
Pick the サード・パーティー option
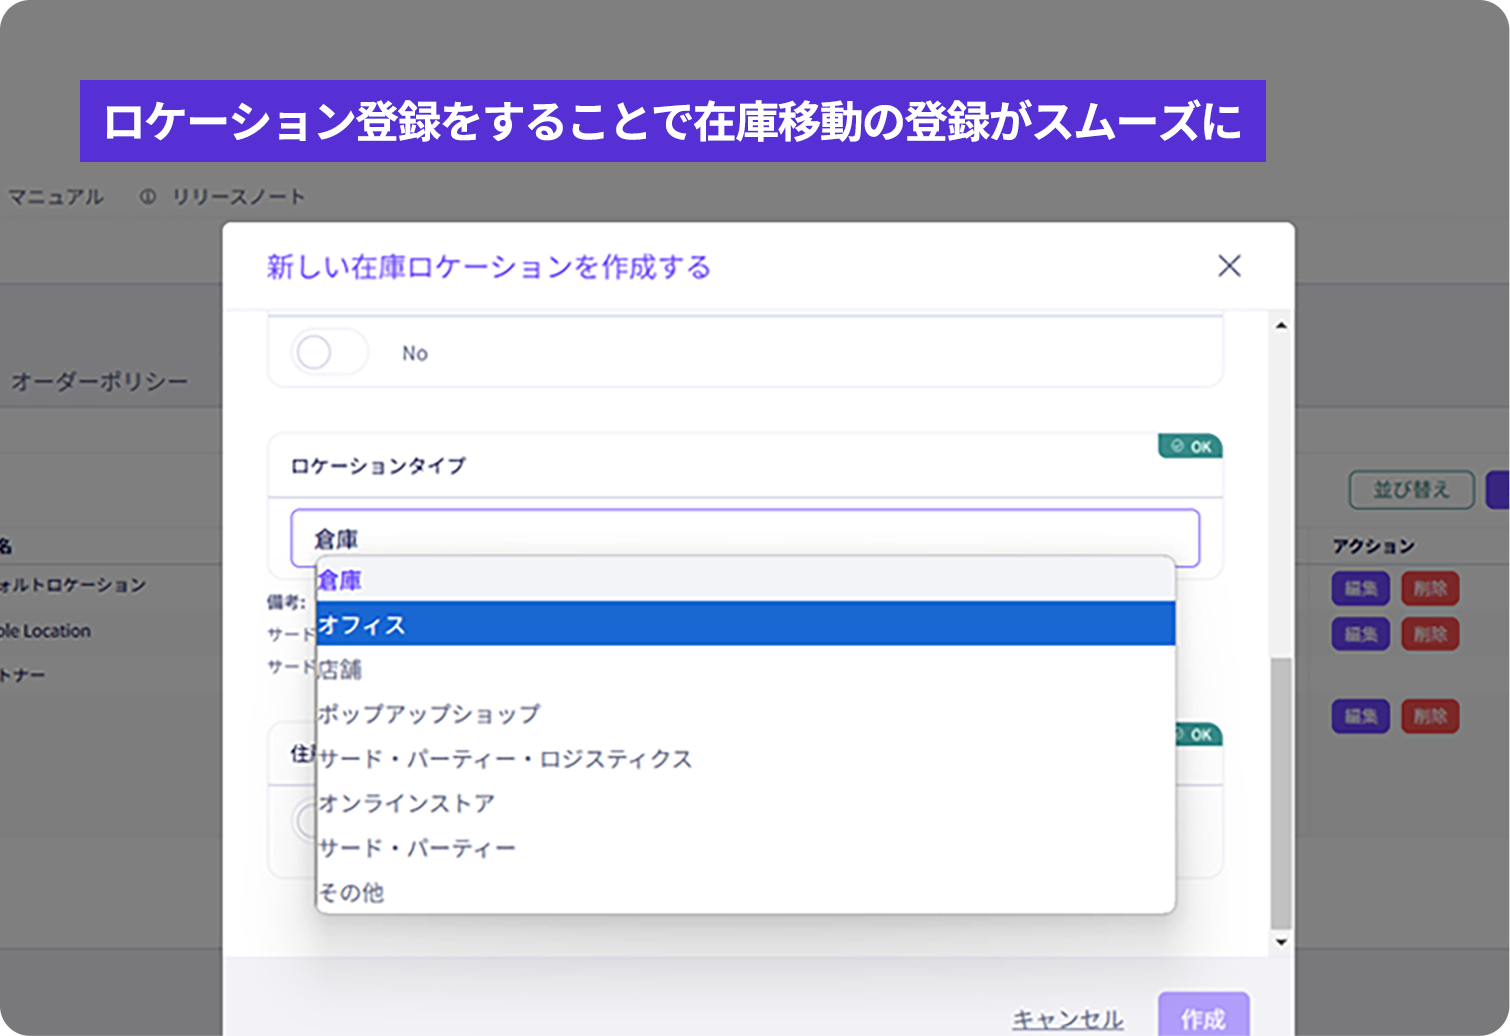pos(745,848)
